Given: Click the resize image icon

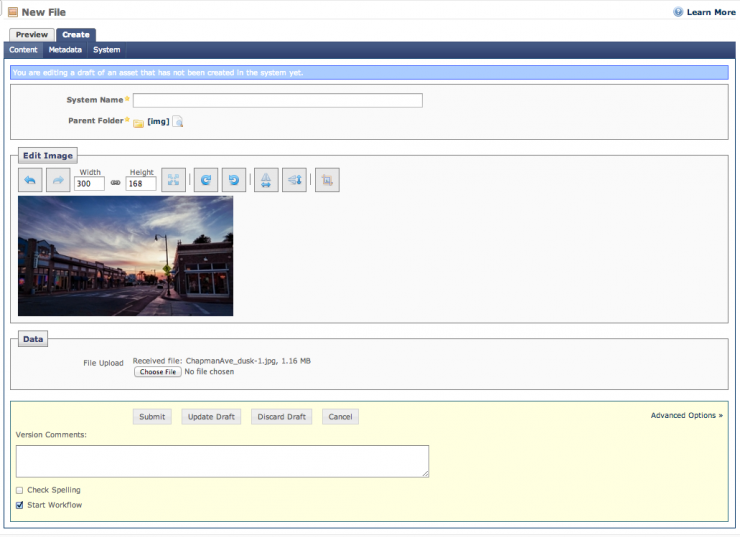Looking at the screenshot, I should click(x=173, y=180).
